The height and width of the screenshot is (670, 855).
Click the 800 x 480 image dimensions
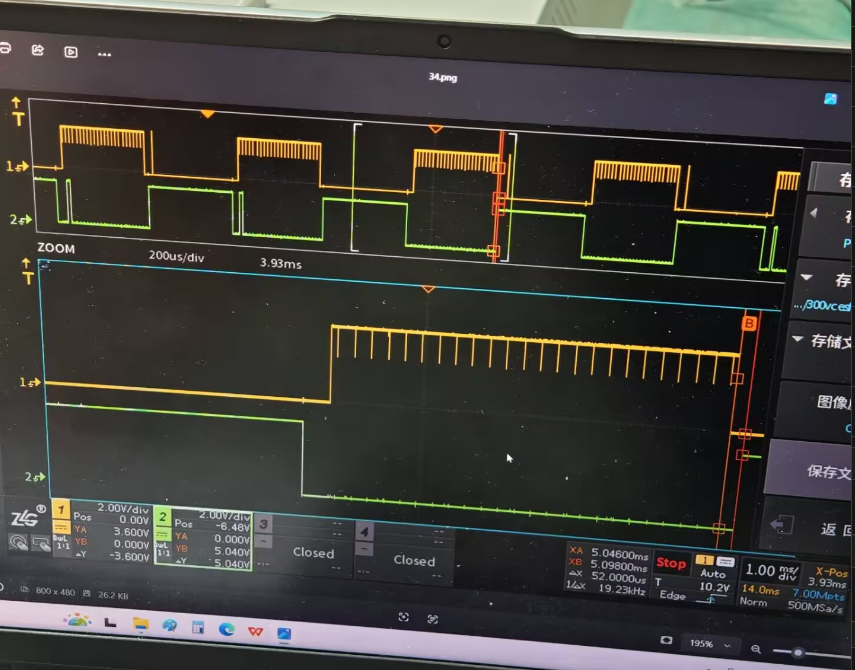pyautogui.click(x=55, y=591)
